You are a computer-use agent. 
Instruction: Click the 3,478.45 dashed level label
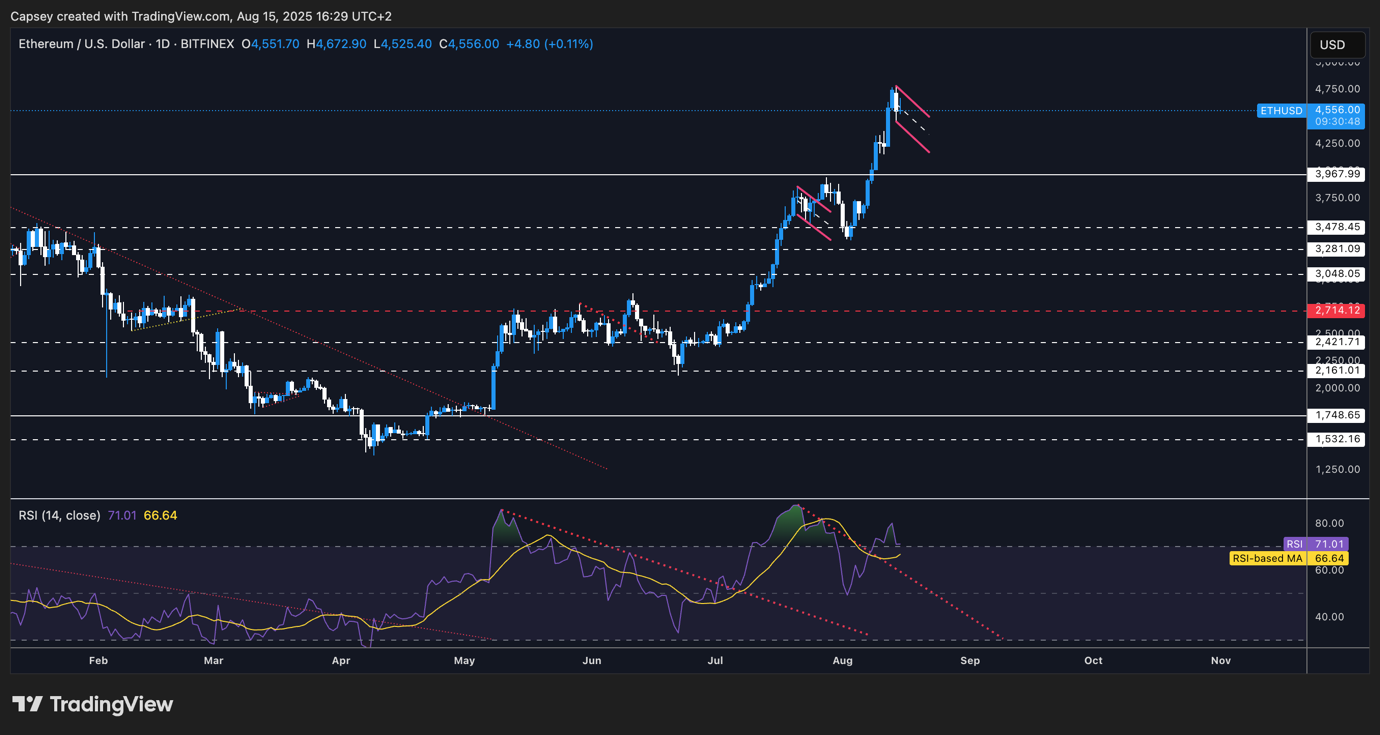click(1337, 228)
